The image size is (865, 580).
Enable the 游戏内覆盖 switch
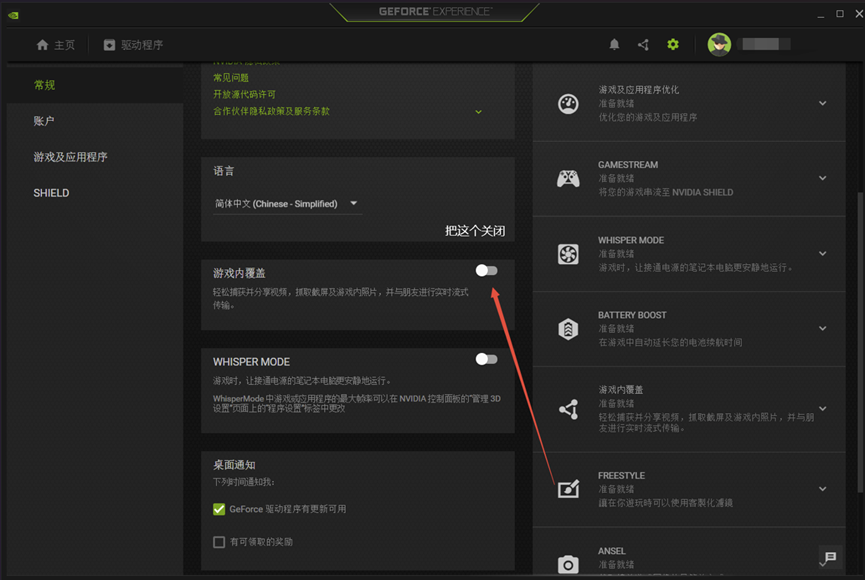tap(487, 270)
